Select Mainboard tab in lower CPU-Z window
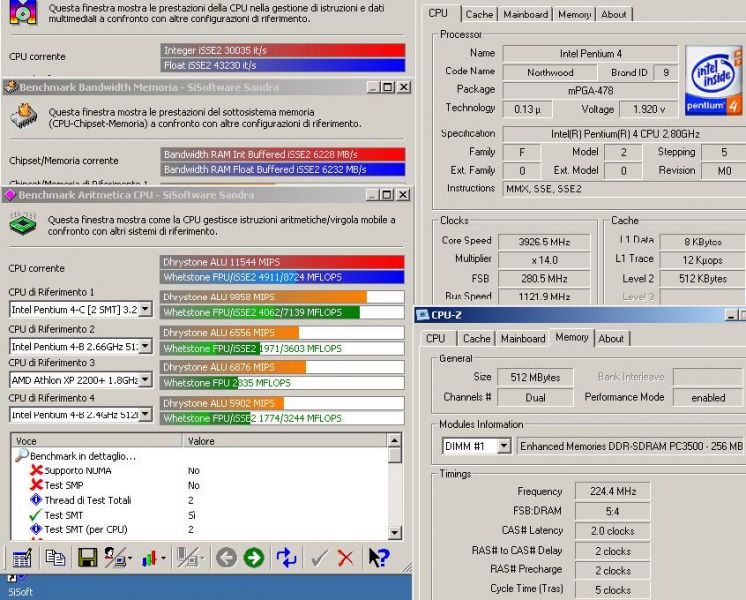 [x=523, y=338]
